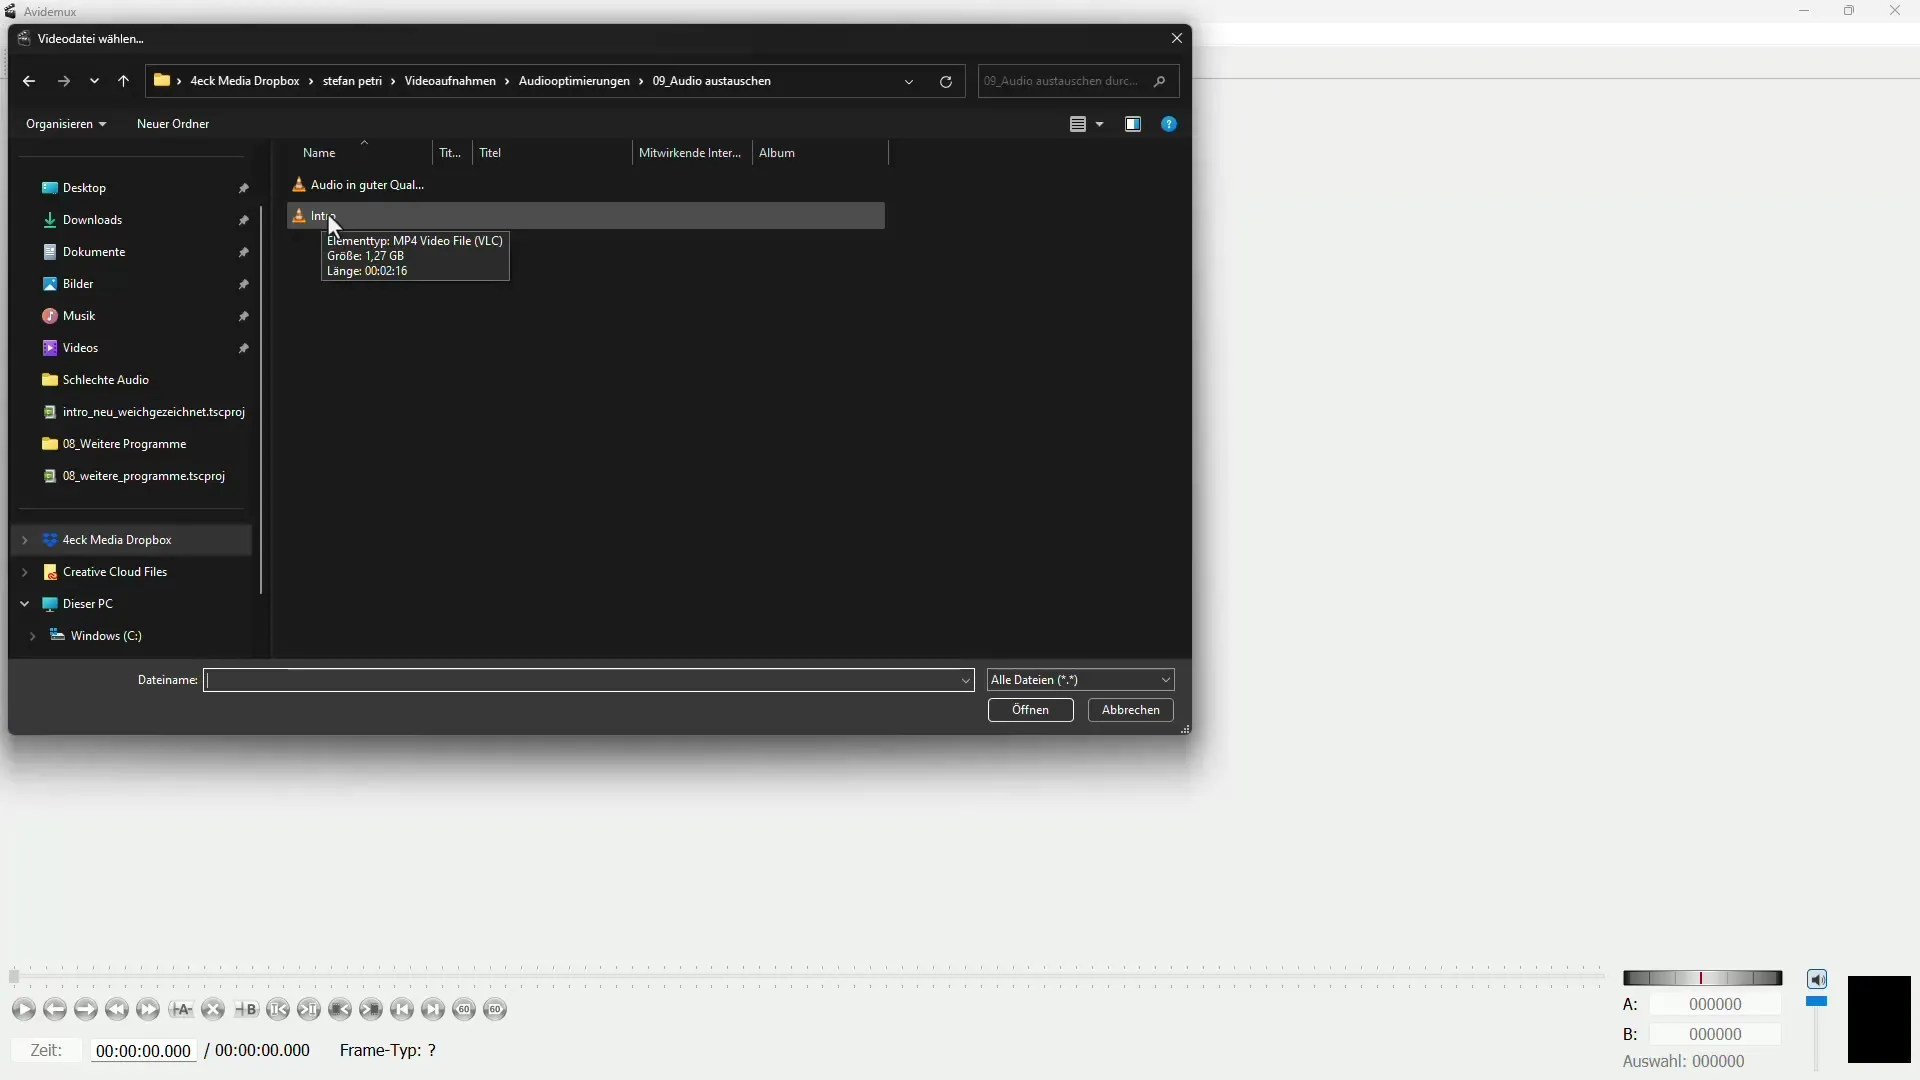Open the Alle Dateien dropdown filter
The image size is (1920, 1080).
[1079, 679]
